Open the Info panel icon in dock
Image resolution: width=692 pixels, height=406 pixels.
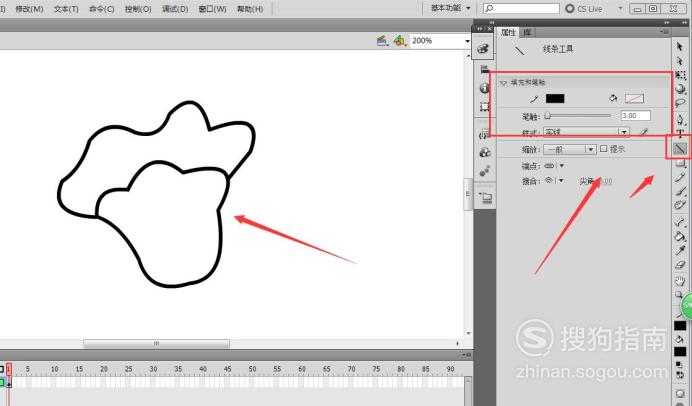[484, 88]
